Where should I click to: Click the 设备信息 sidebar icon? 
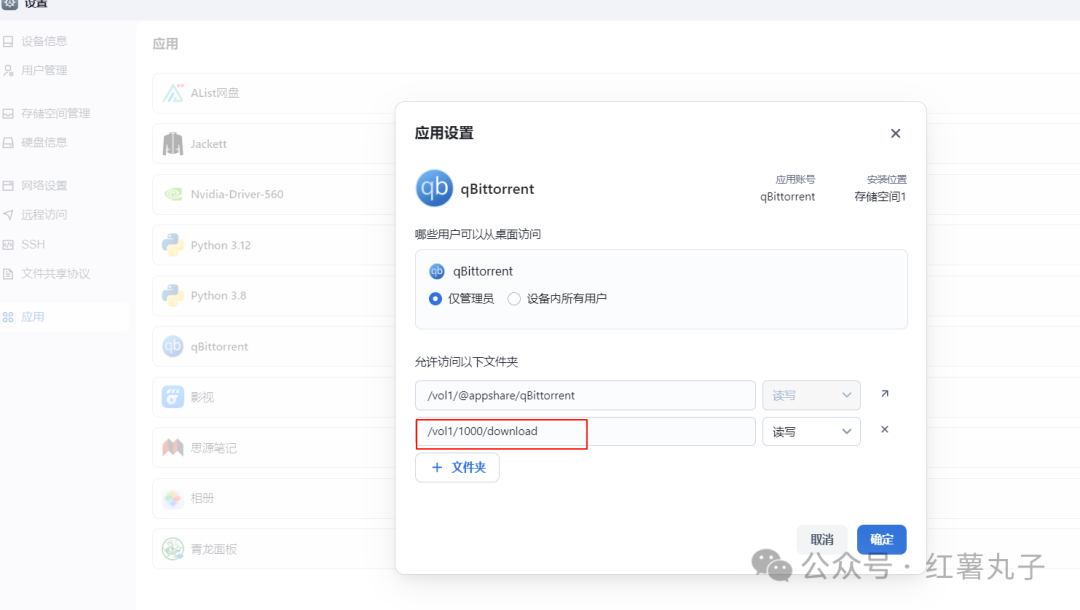[x=8, y=41]
